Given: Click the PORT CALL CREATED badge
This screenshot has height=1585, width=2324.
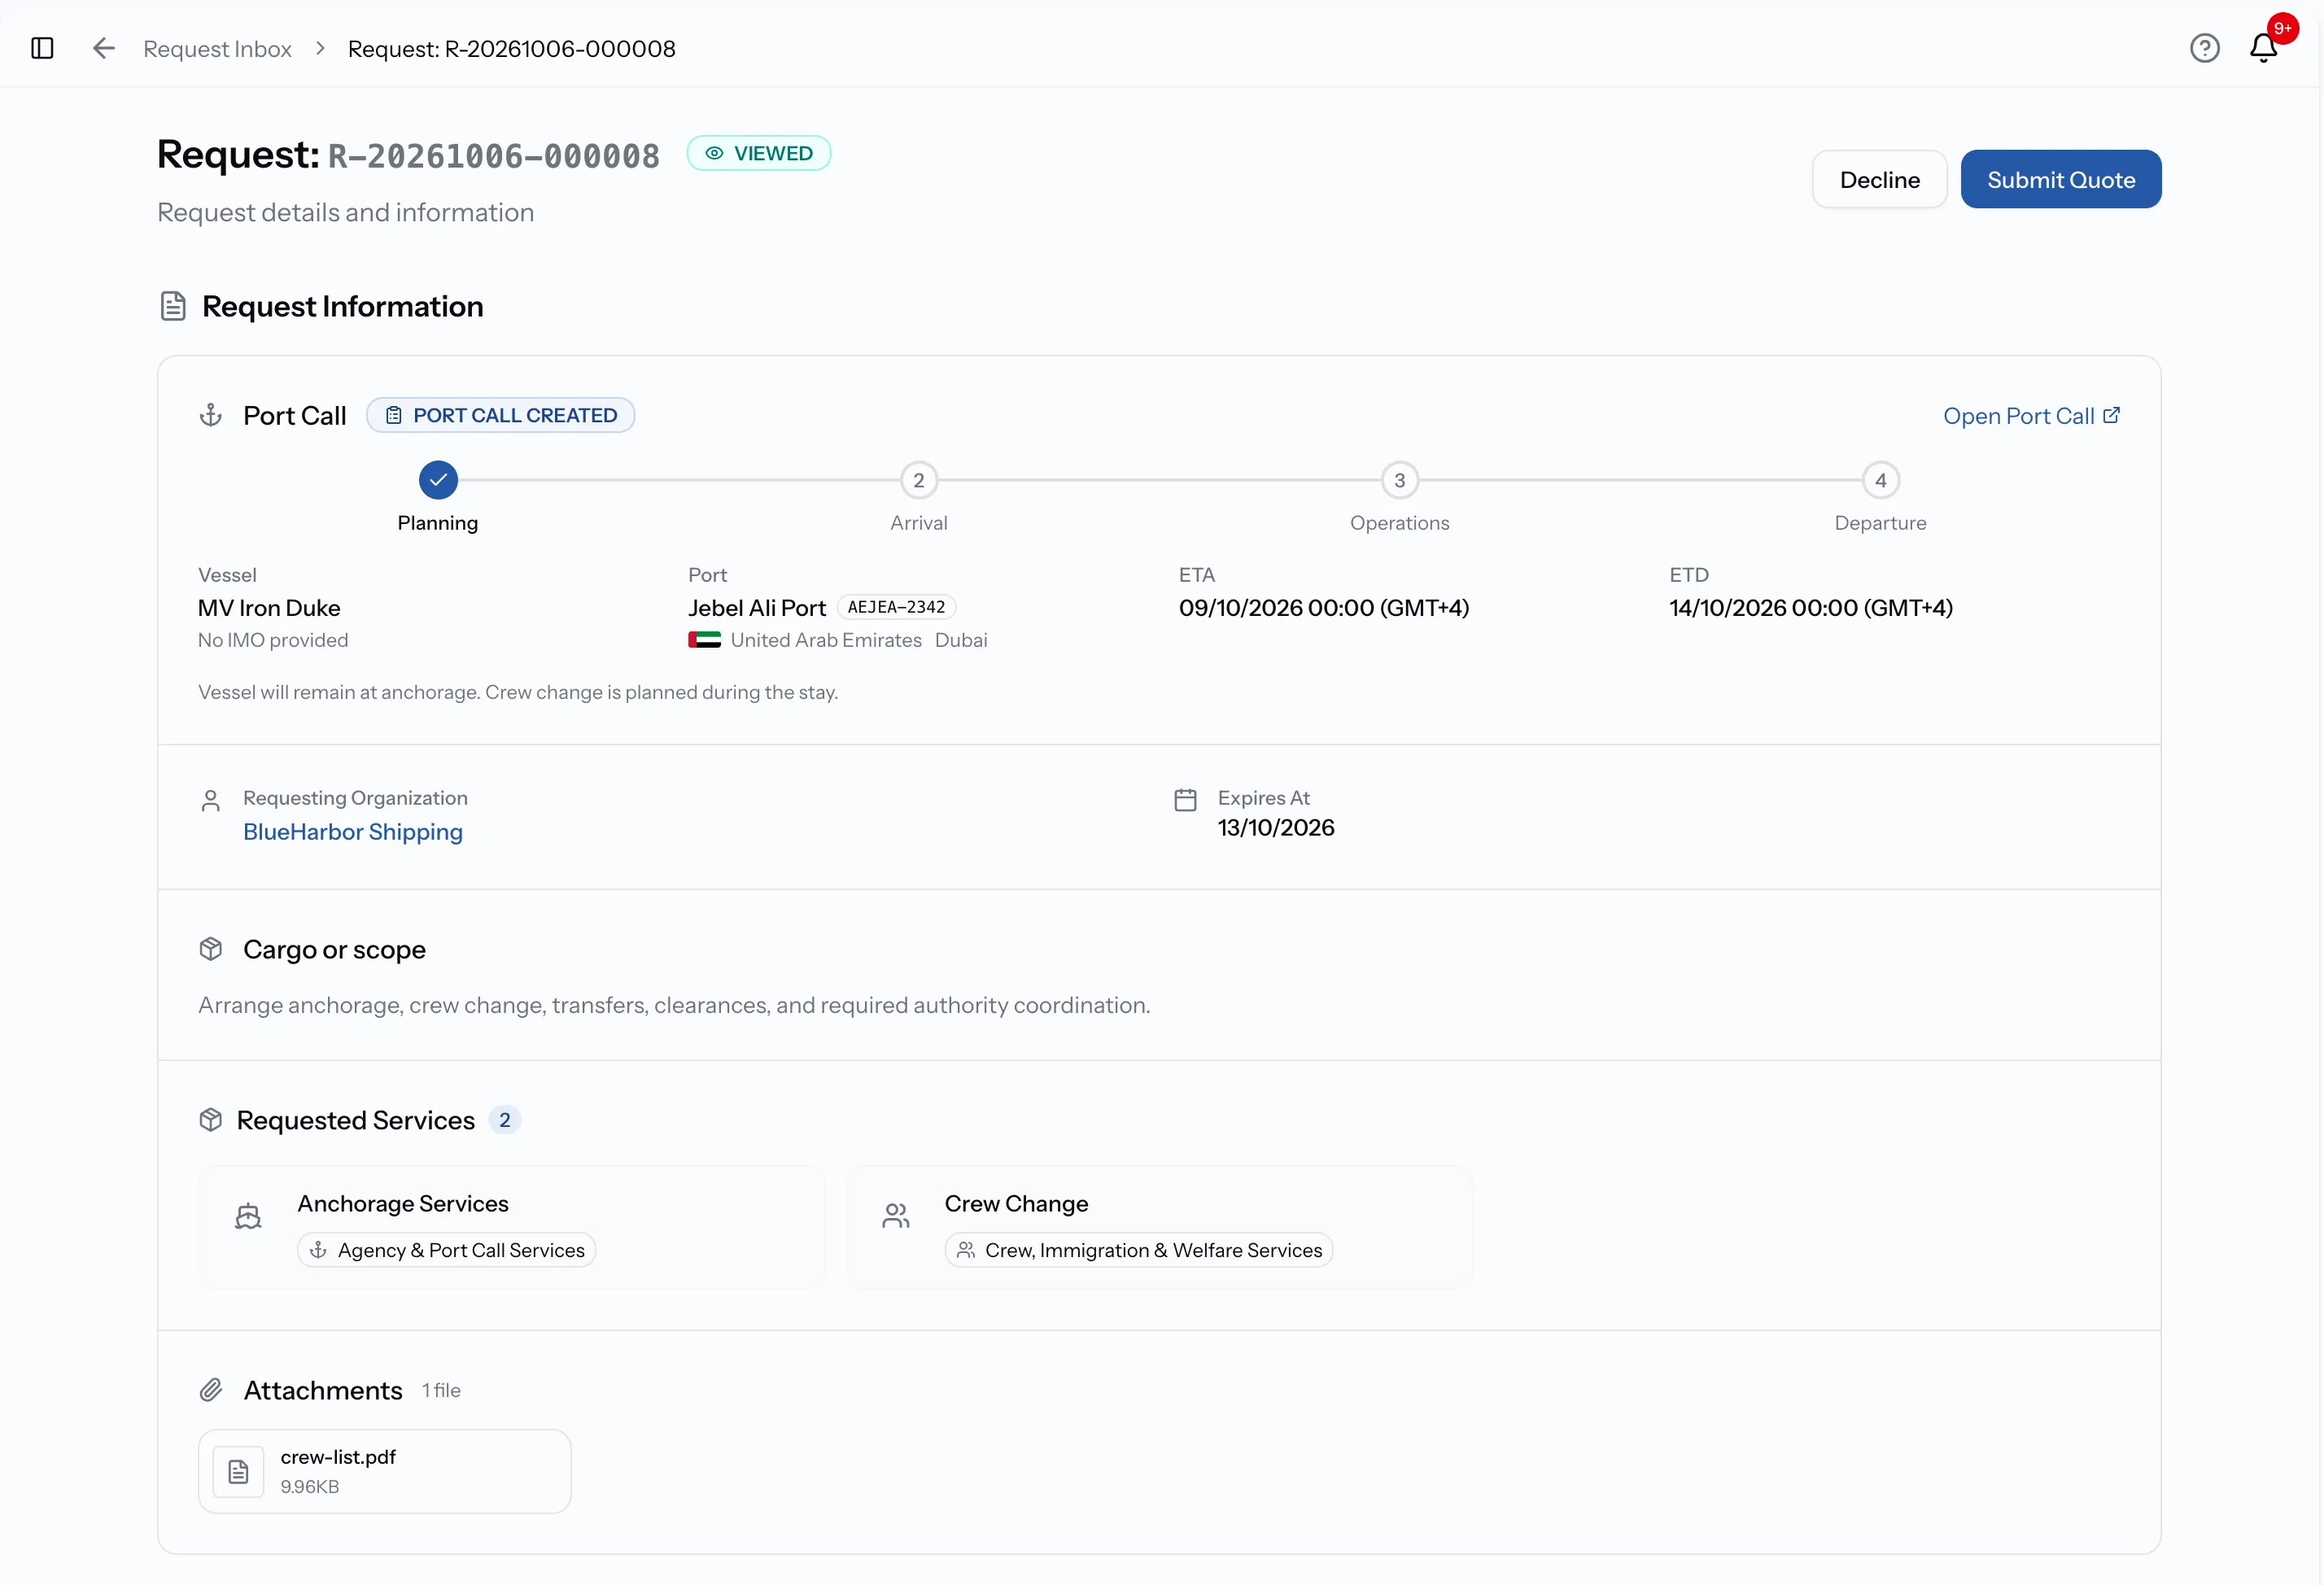Looking at the screenshot, I should pos(500,415).
